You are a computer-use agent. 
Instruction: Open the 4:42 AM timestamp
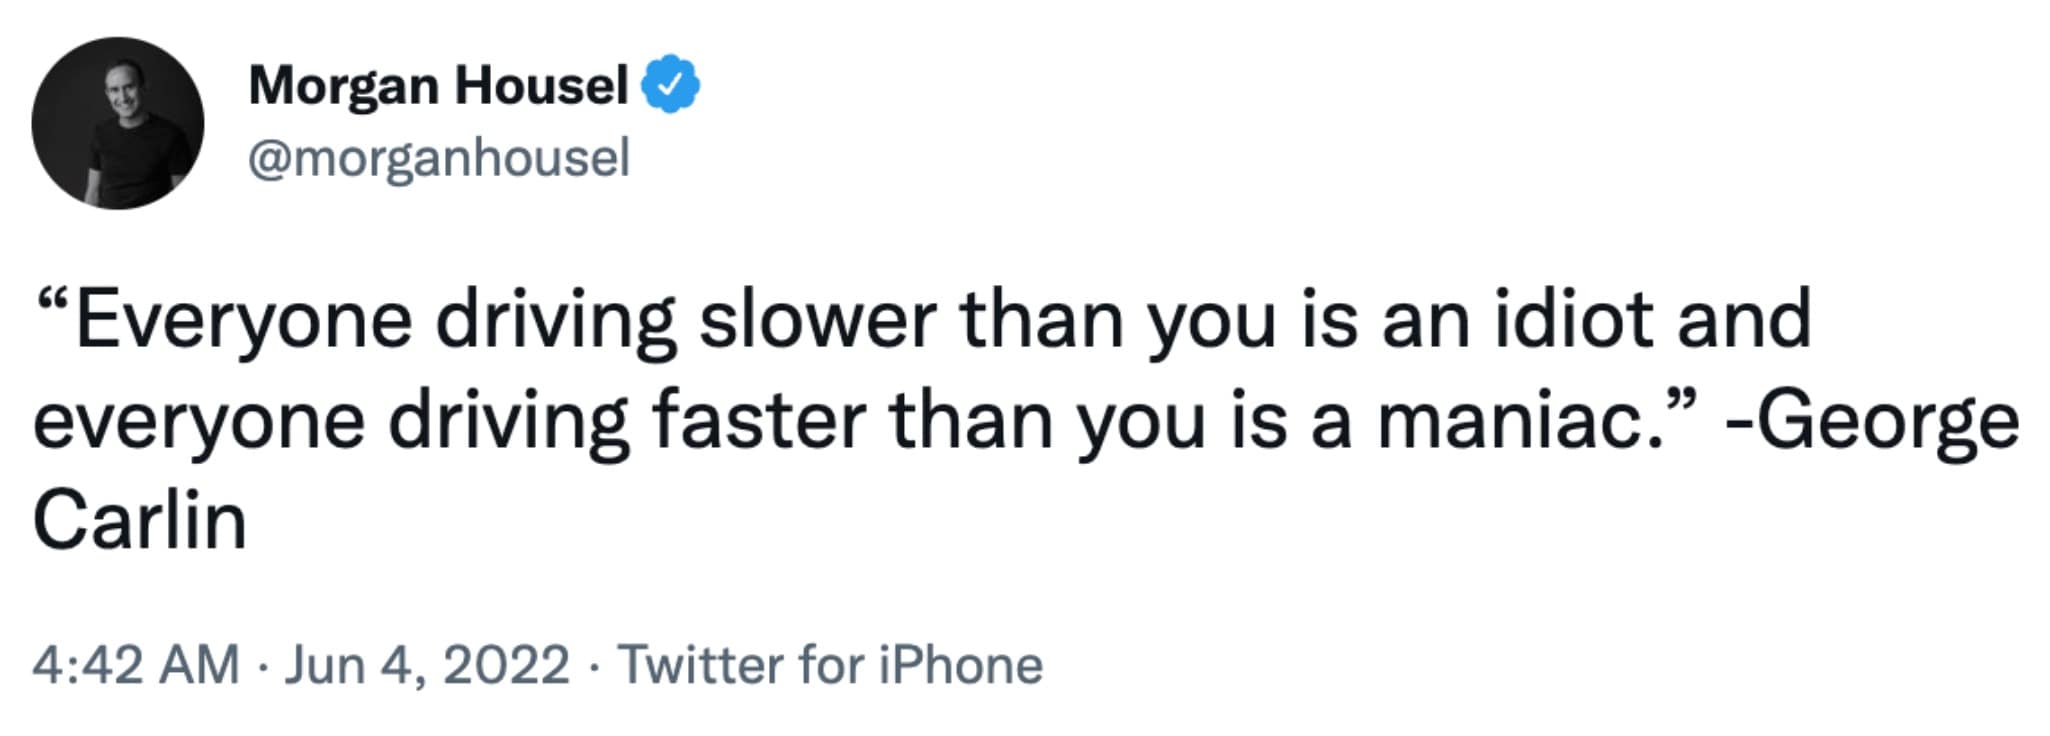pos(136,665)
